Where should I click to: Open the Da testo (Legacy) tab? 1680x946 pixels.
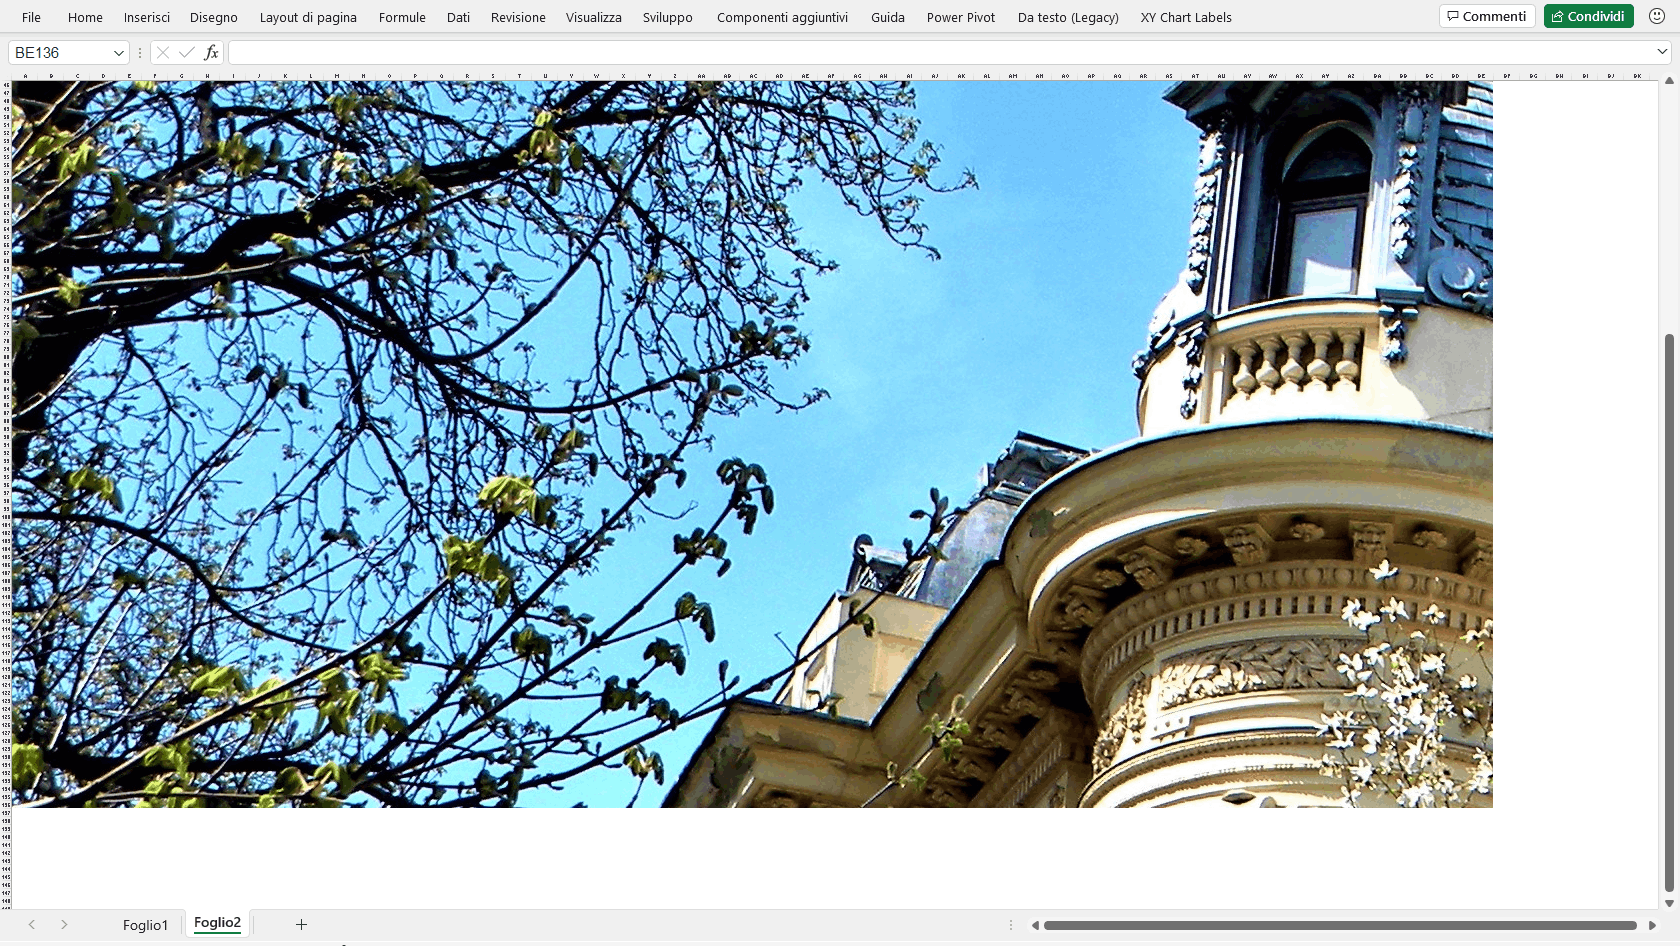1068,17
